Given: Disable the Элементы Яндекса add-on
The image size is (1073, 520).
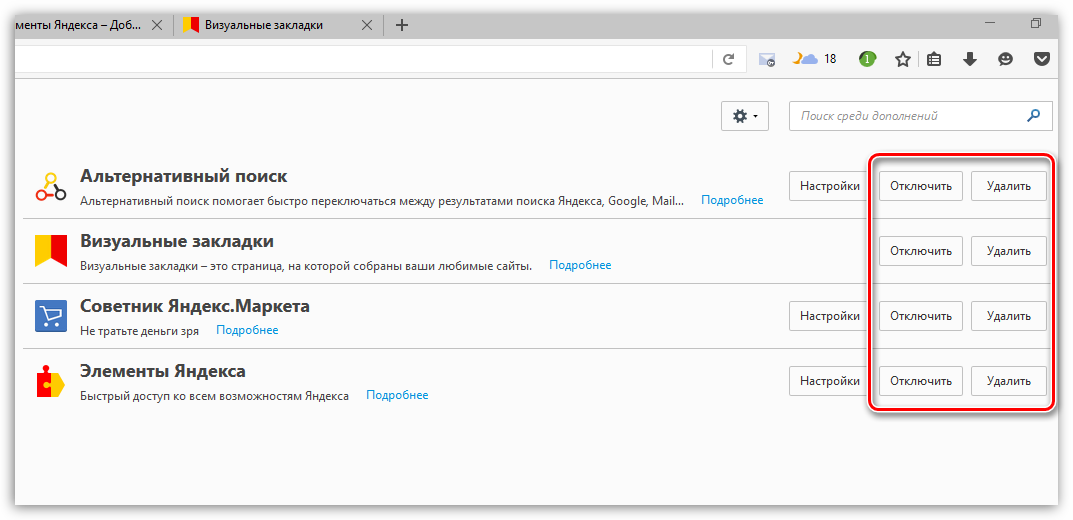Looking at the screenshot, I should point(921,381).
